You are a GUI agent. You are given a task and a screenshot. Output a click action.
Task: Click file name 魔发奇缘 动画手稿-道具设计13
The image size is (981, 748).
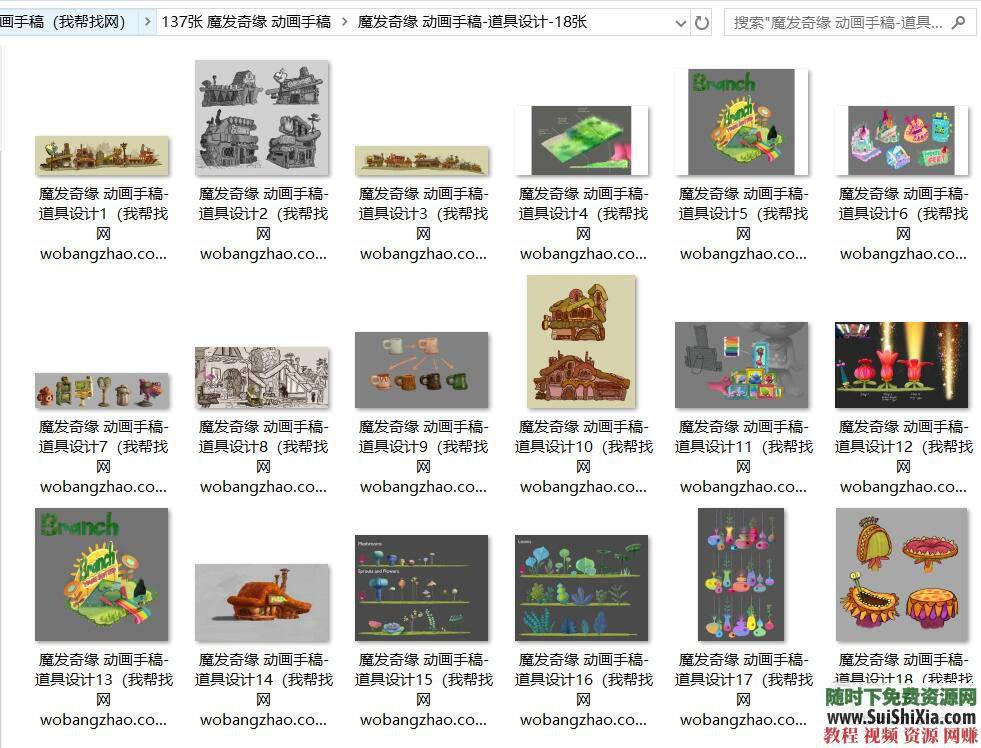(x=103, y=689)
